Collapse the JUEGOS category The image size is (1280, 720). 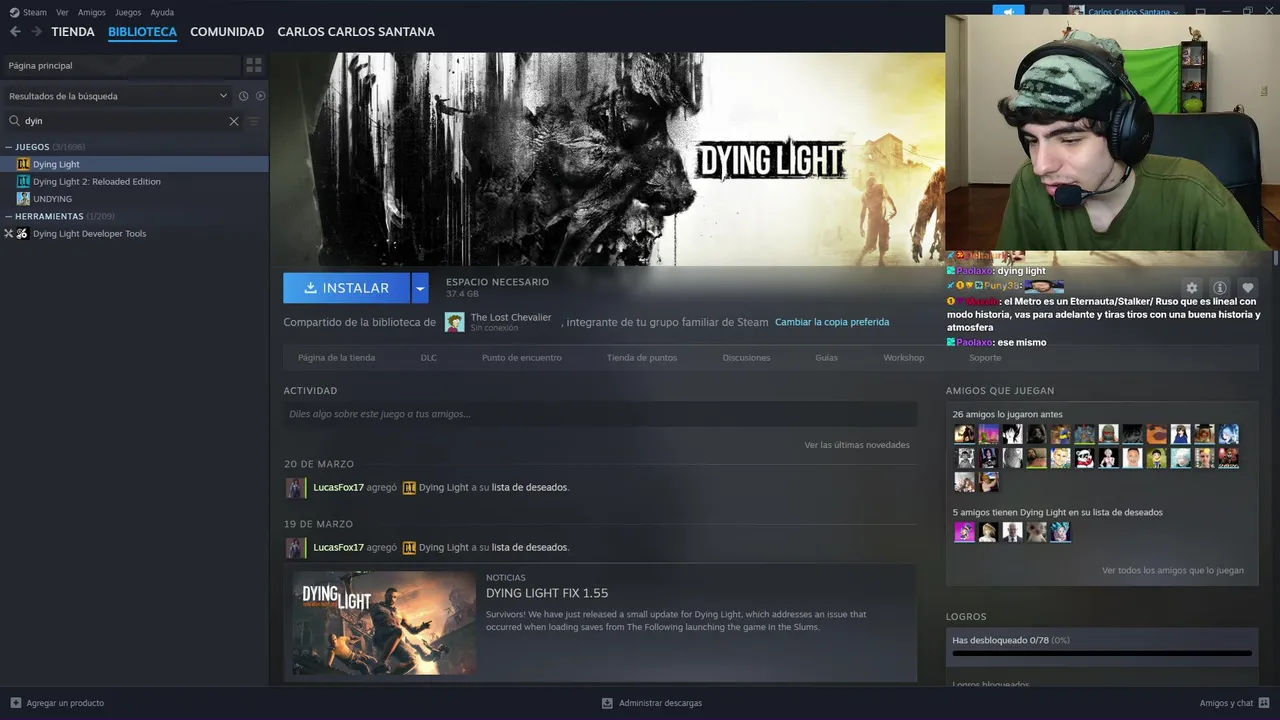[9, 147]
